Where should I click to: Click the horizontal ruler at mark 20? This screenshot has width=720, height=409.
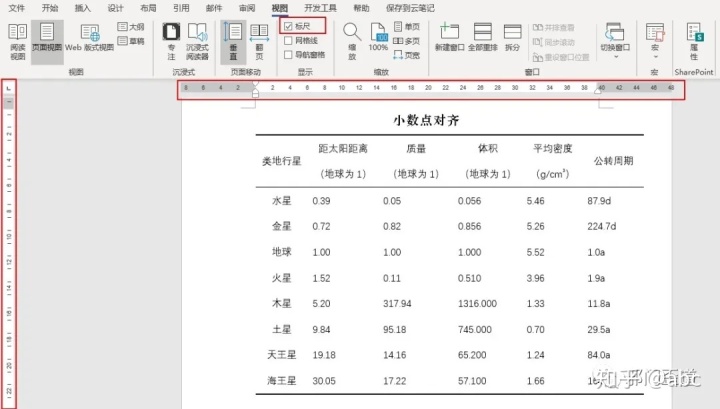pyautogui.click(x=428, y=87)
